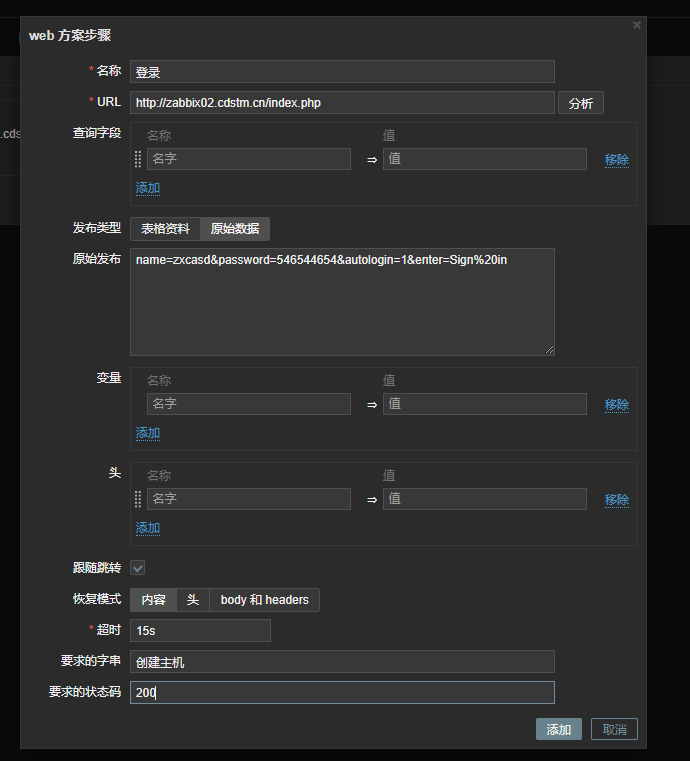Click 添加 link under 变量

pos(148,433)
